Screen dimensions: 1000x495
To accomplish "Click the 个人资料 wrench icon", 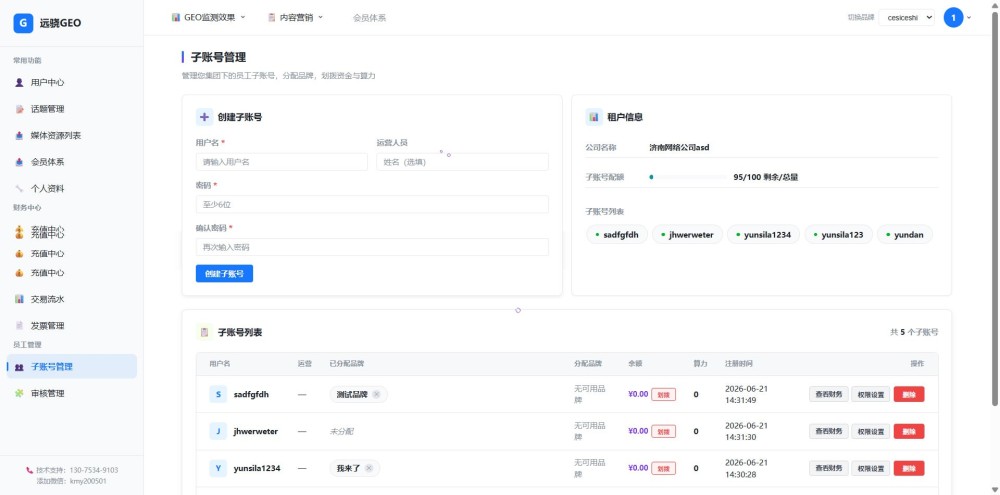I will [19, 189].
